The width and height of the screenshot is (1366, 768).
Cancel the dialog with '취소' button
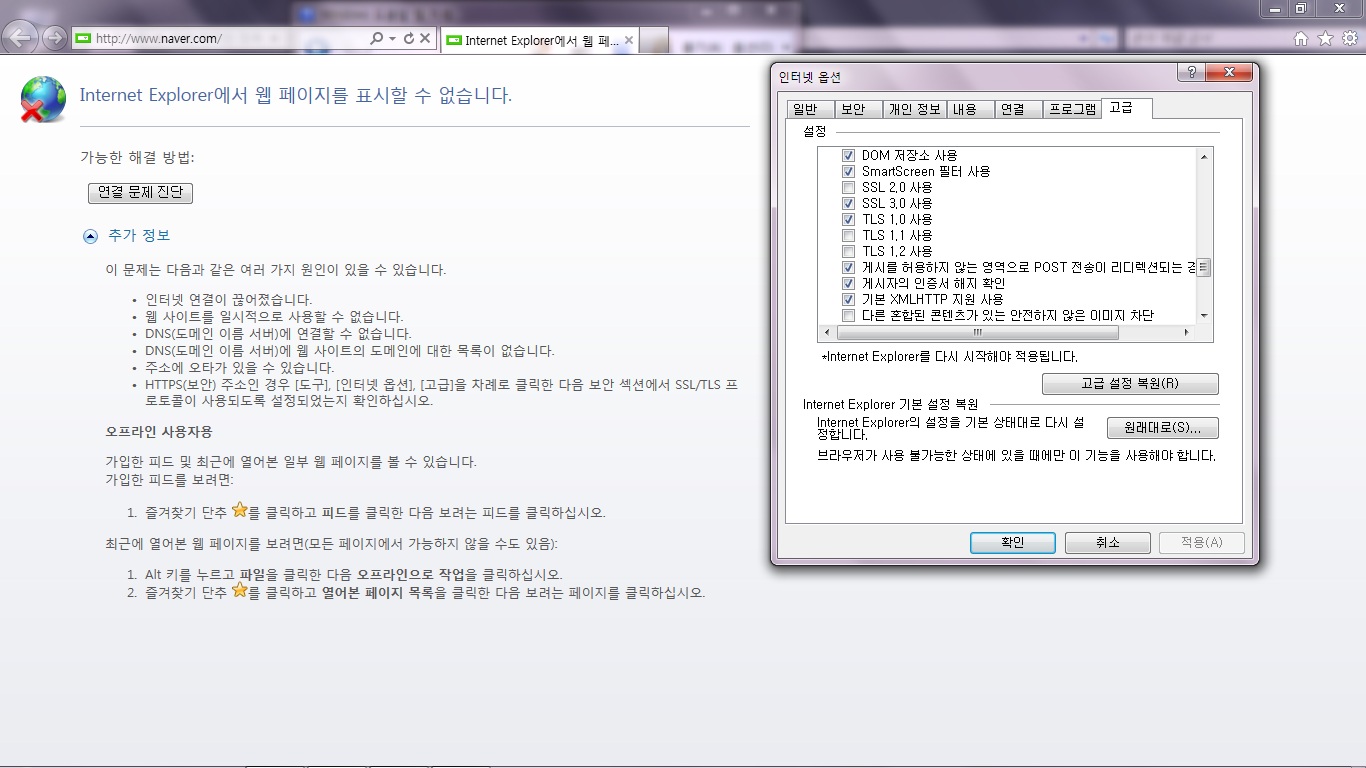tap(1107, 542)
